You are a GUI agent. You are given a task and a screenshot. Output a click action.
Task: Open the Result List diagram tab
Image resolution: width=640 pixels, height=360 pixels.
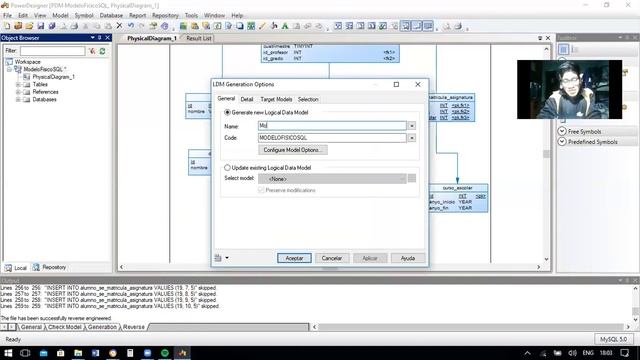[x=198, y=38]
